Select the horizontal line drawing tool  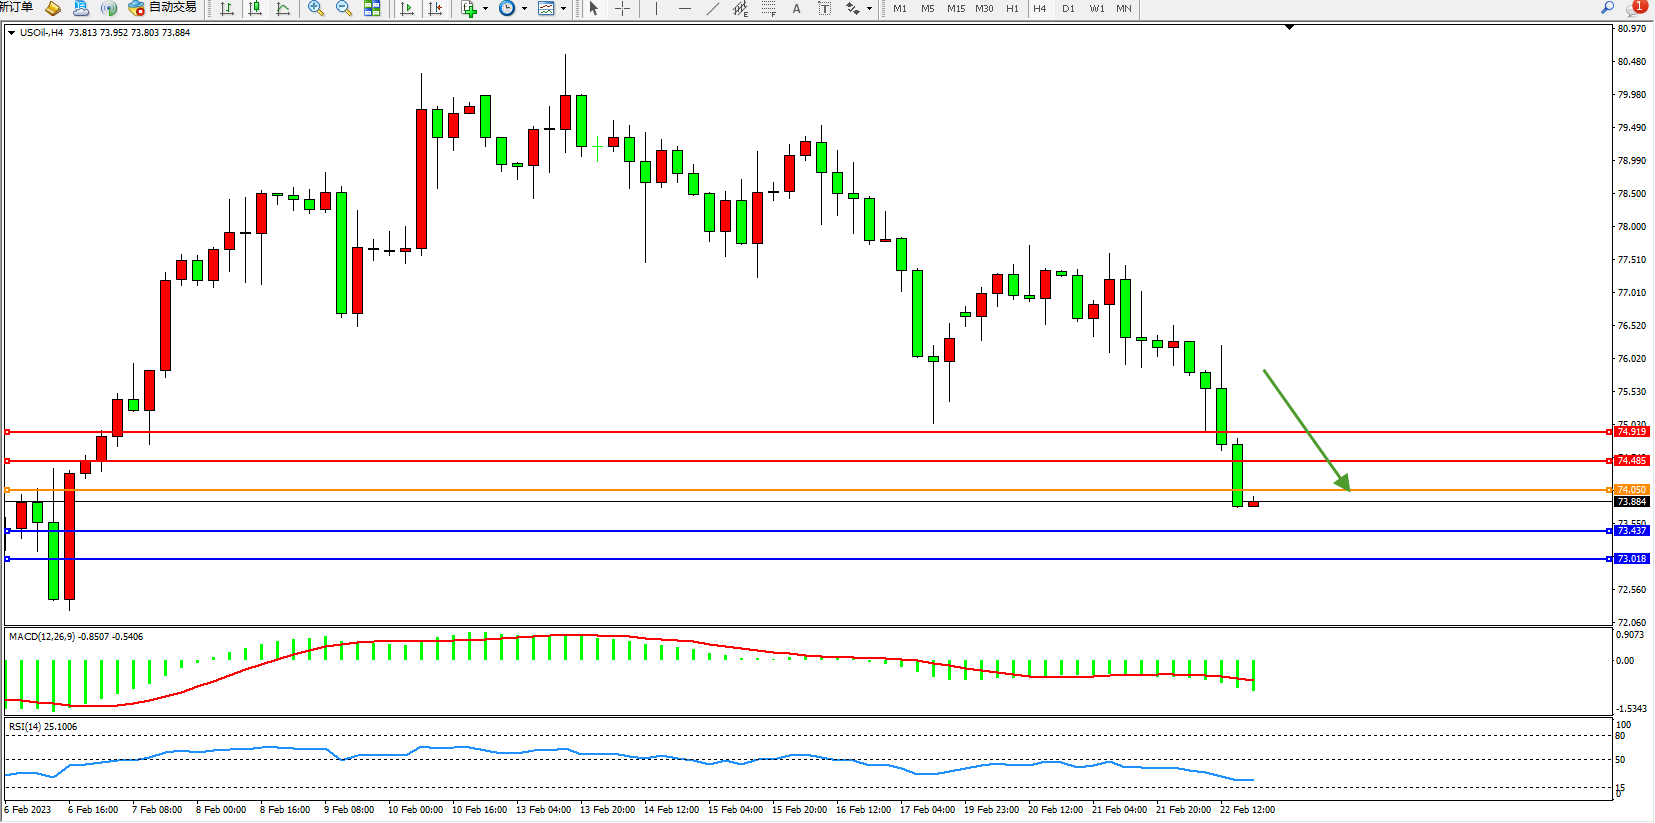[685, 9]
